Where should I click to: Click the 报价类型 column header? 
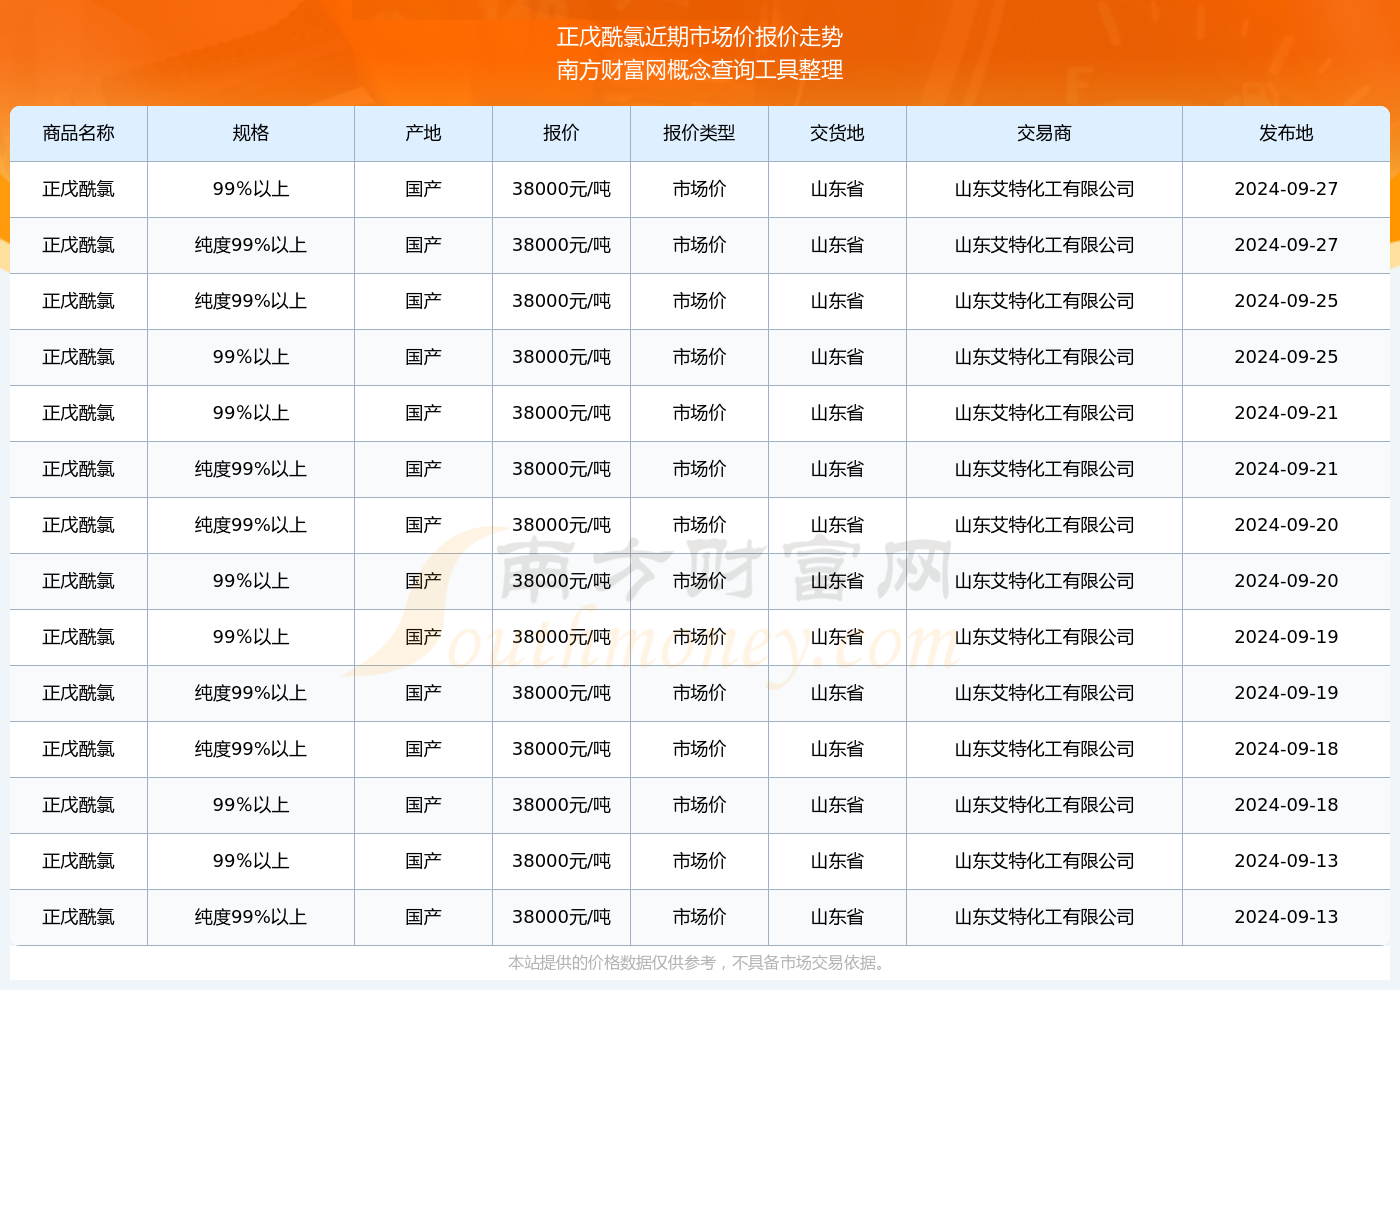click(700, 133)
